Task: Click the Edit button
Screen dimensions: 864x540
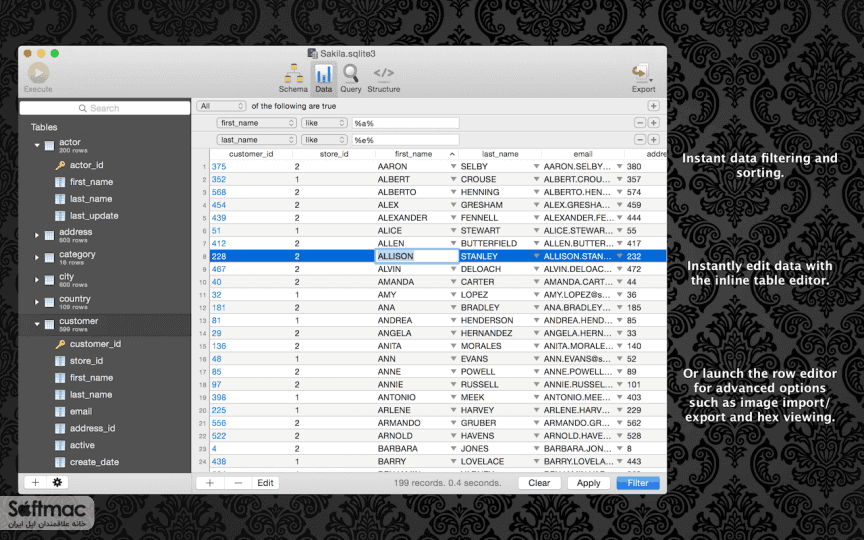Action: pos(266,483)
